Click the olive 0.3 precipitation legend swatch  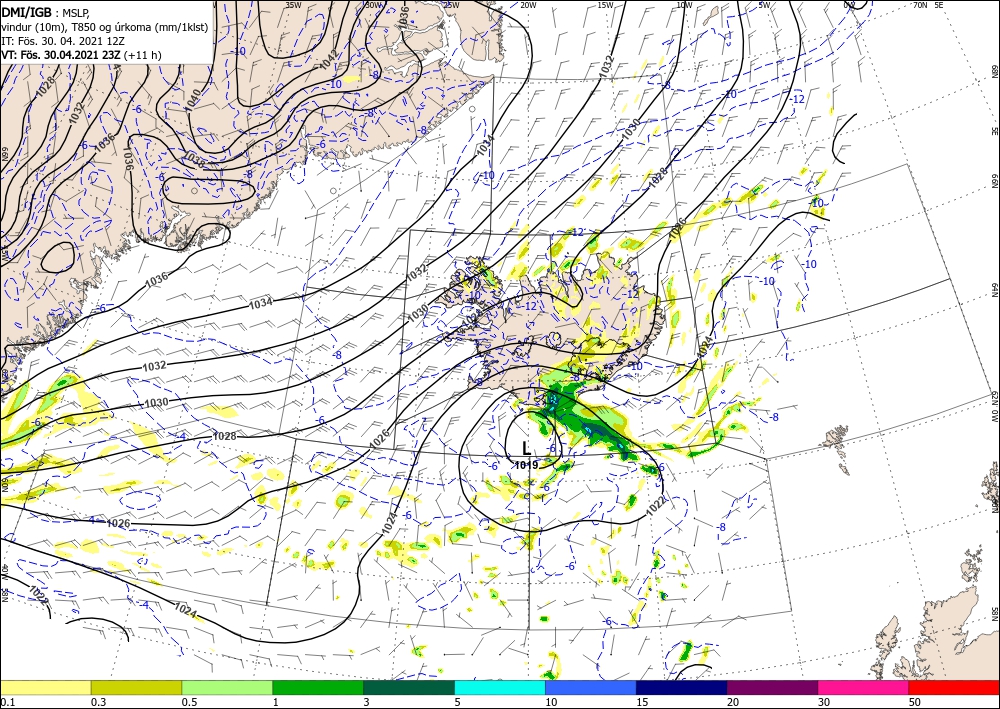(136, 687)
